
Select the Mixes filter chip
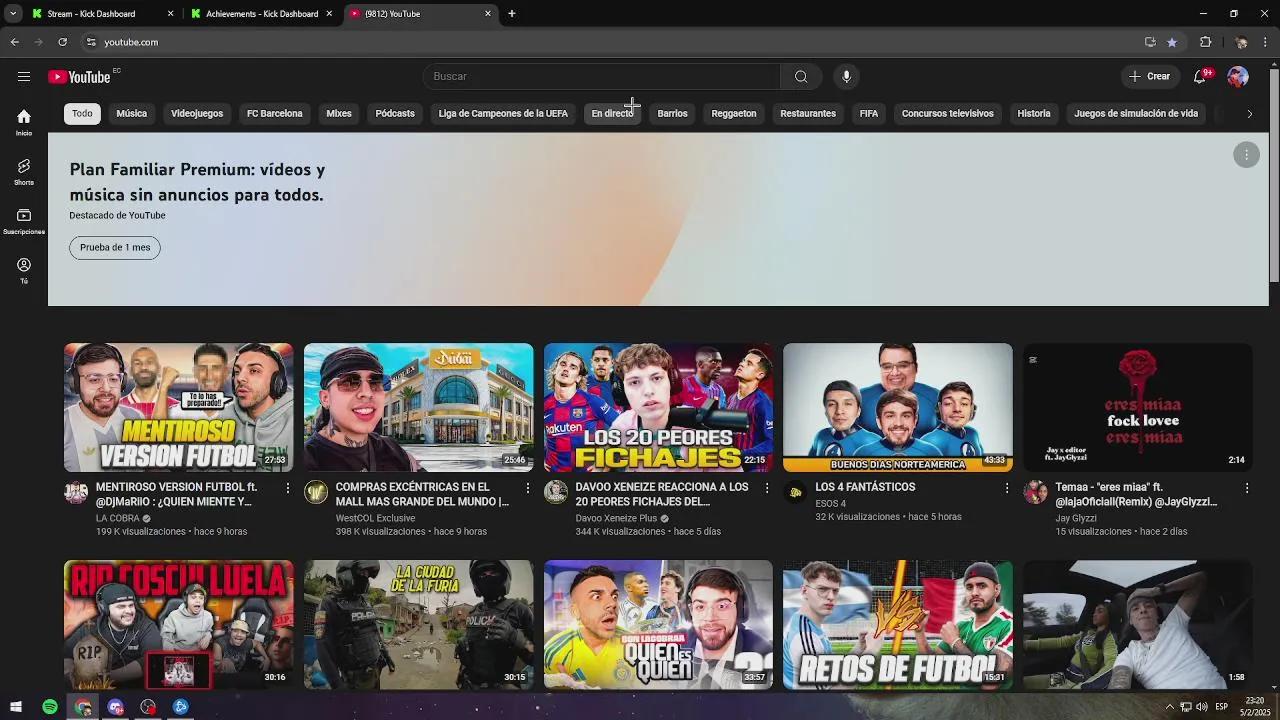coord(339,114)
